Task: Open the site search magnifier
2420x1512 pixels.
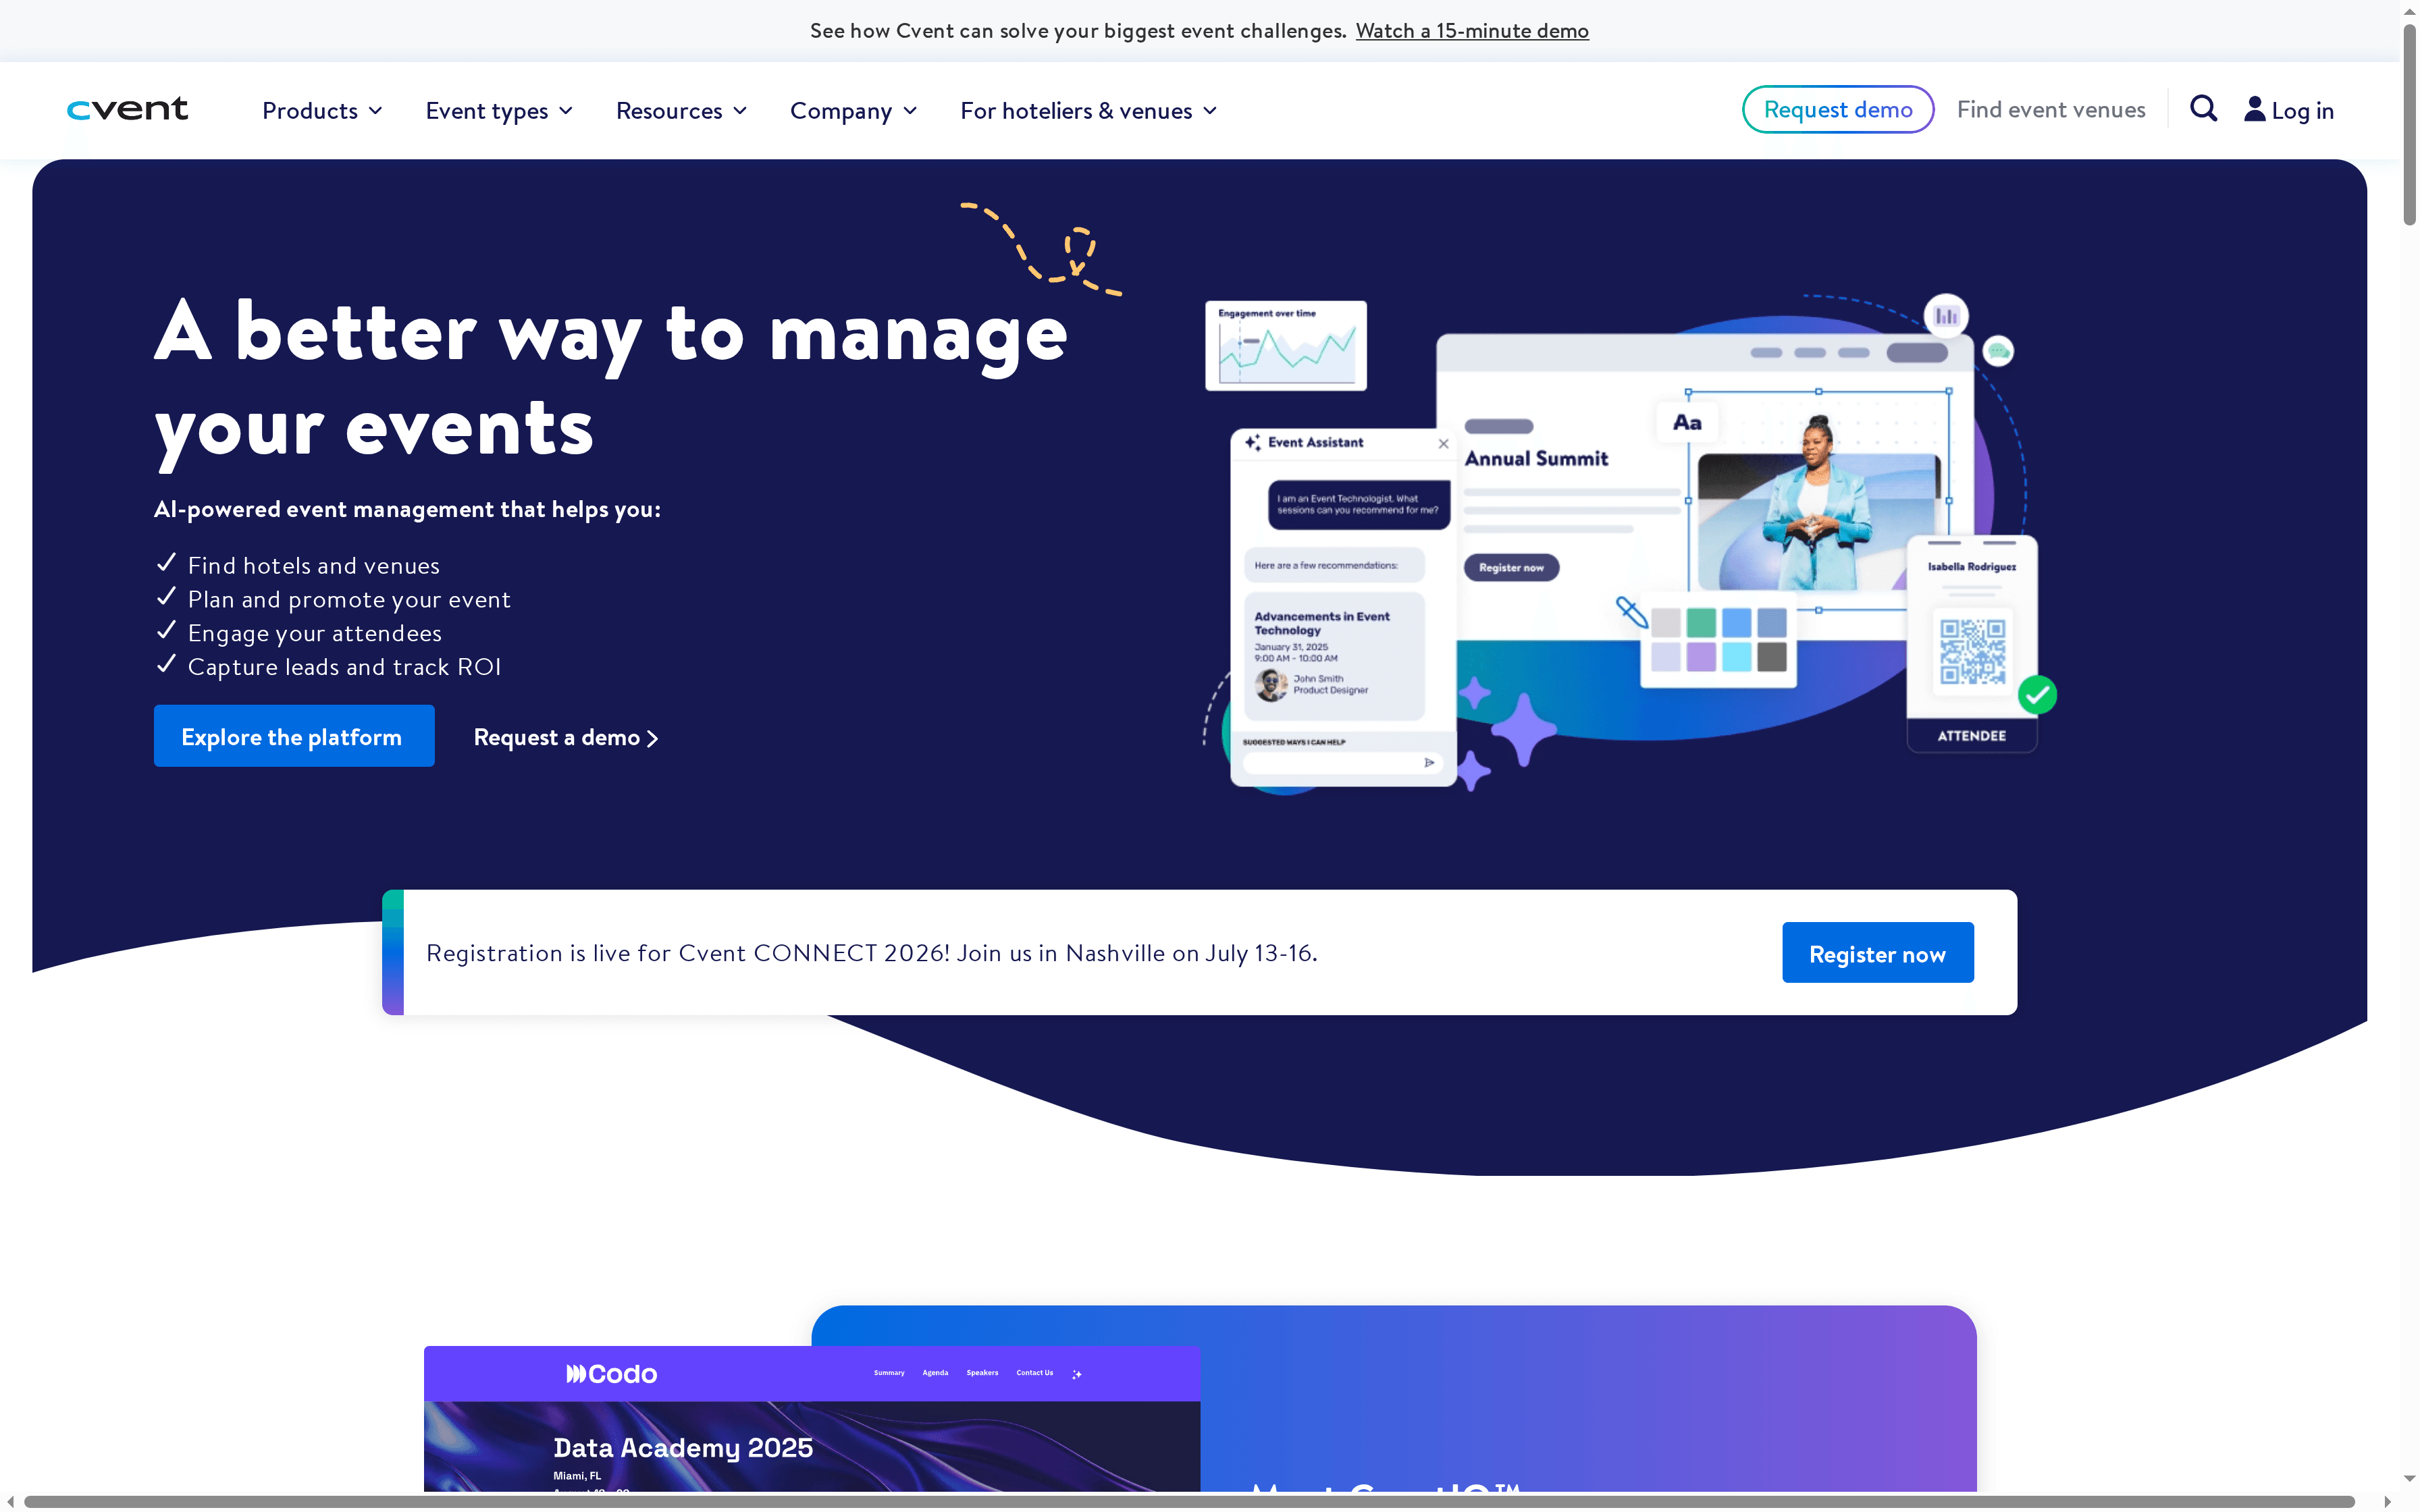Action: [2203, 108]
